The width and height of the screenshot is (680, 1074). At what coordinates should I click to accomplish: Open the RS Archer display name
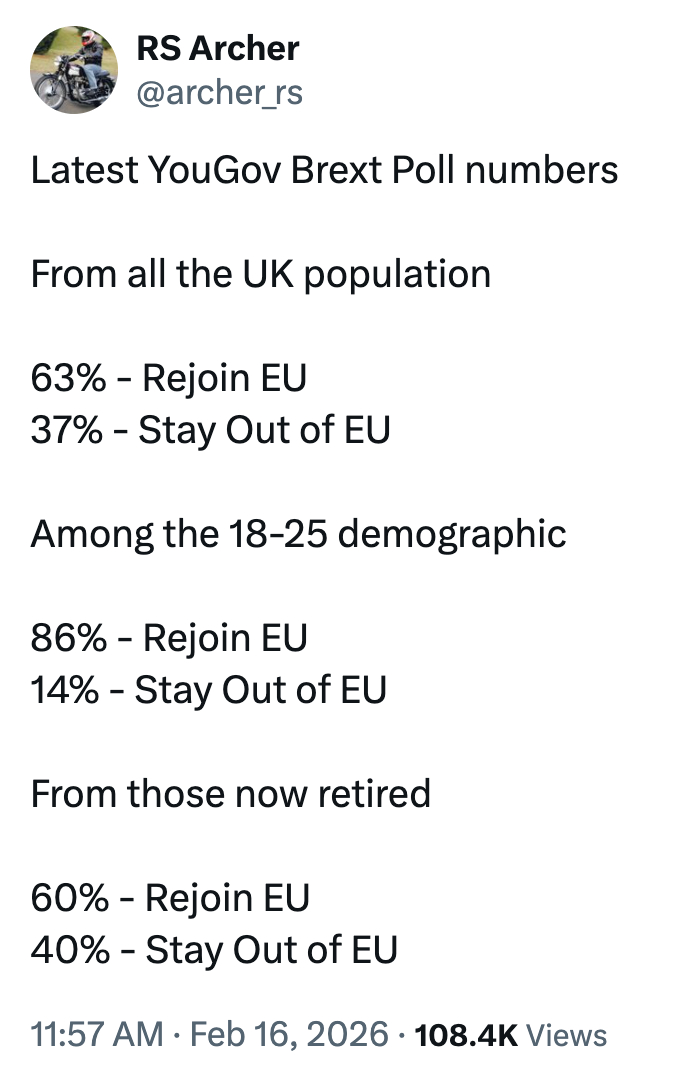click(217, 47)
